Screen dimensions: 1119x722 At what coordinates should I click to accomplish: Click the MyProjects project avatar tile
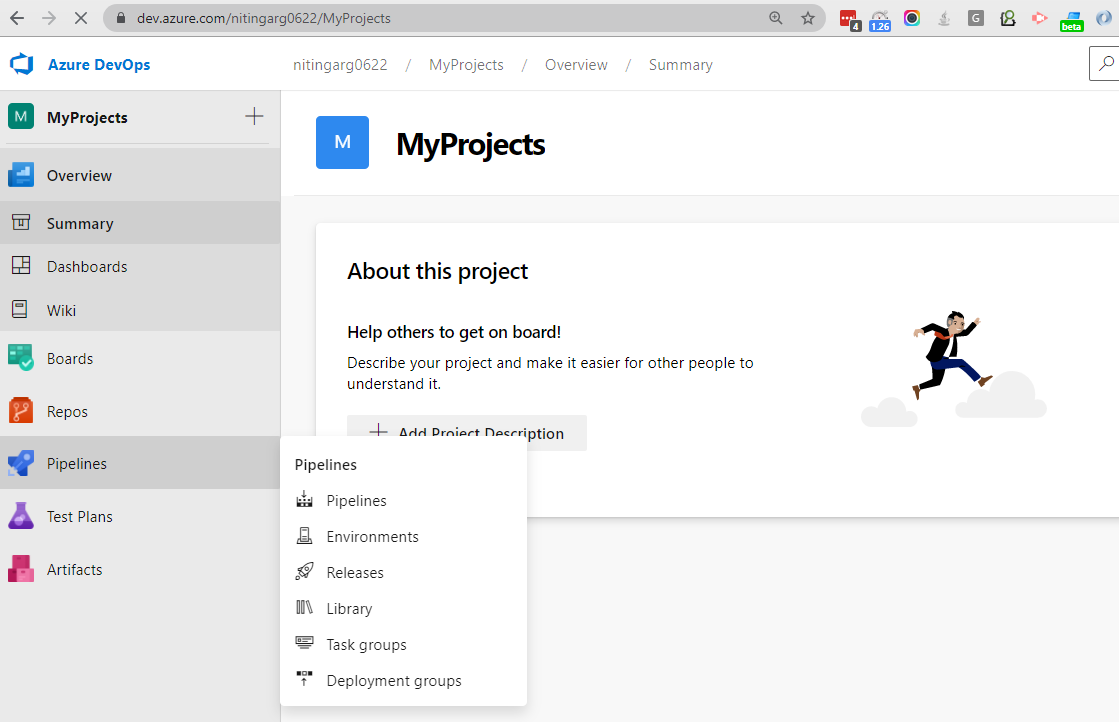click(x=342, y=142)
